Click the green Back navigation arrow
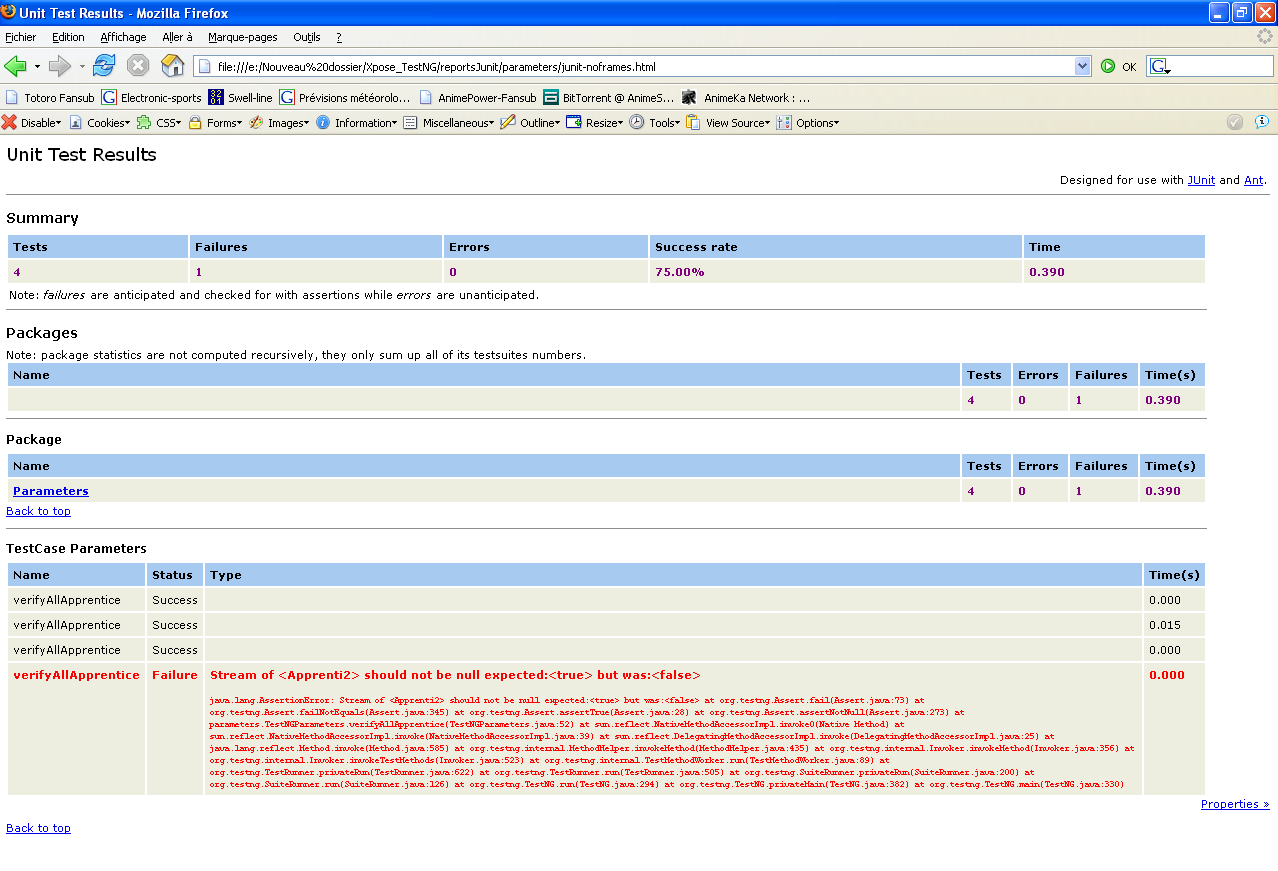1278x871 pixels. coord(16,66)
